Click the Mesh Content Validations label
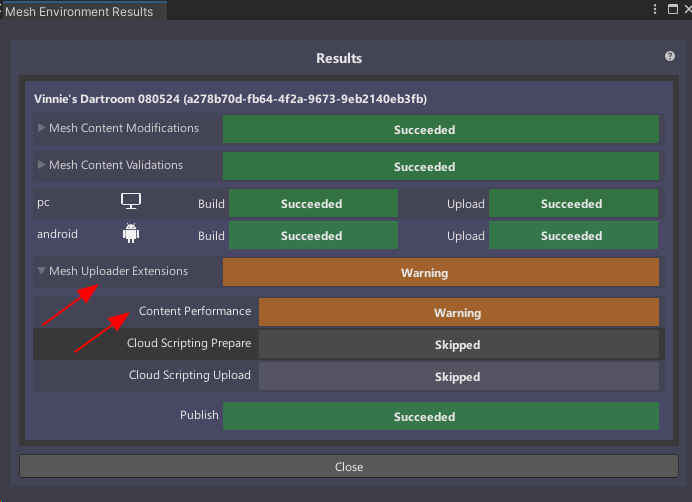Viewport: 692px width, 502px height. point(116,165)
